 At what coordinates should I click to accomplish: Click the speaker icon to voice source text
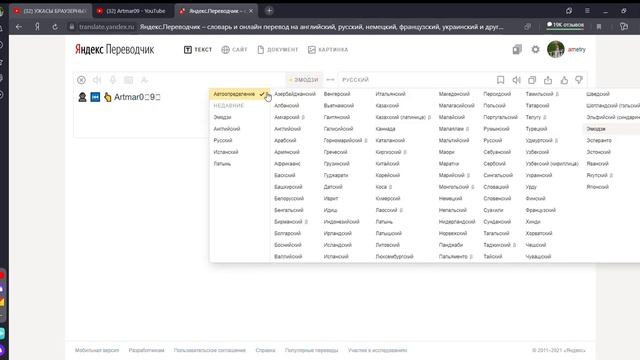[97, 80]
